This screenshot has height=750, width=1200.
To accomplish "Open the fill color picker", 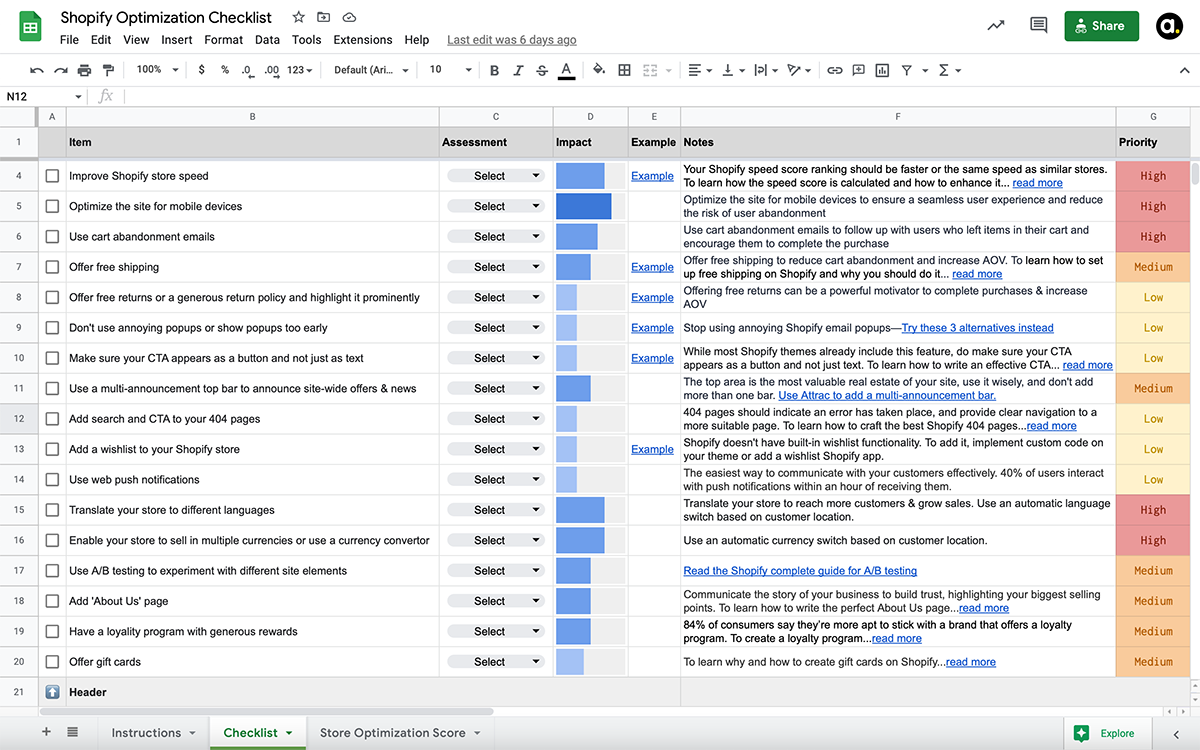I will tap(598, 70).
